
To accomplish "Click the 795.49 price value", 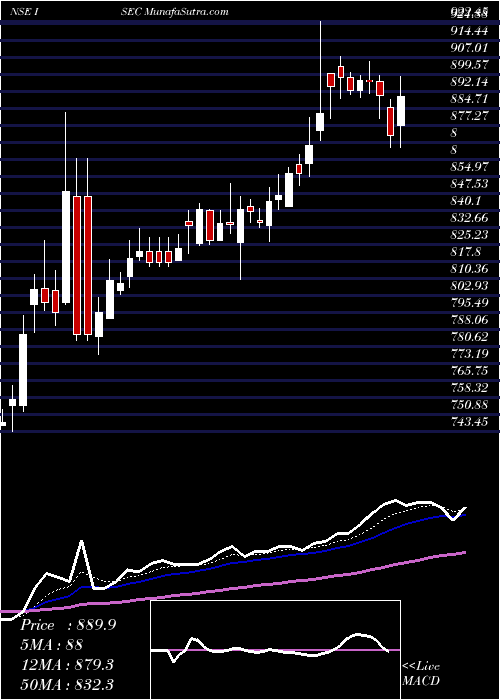I will [469, 303].
